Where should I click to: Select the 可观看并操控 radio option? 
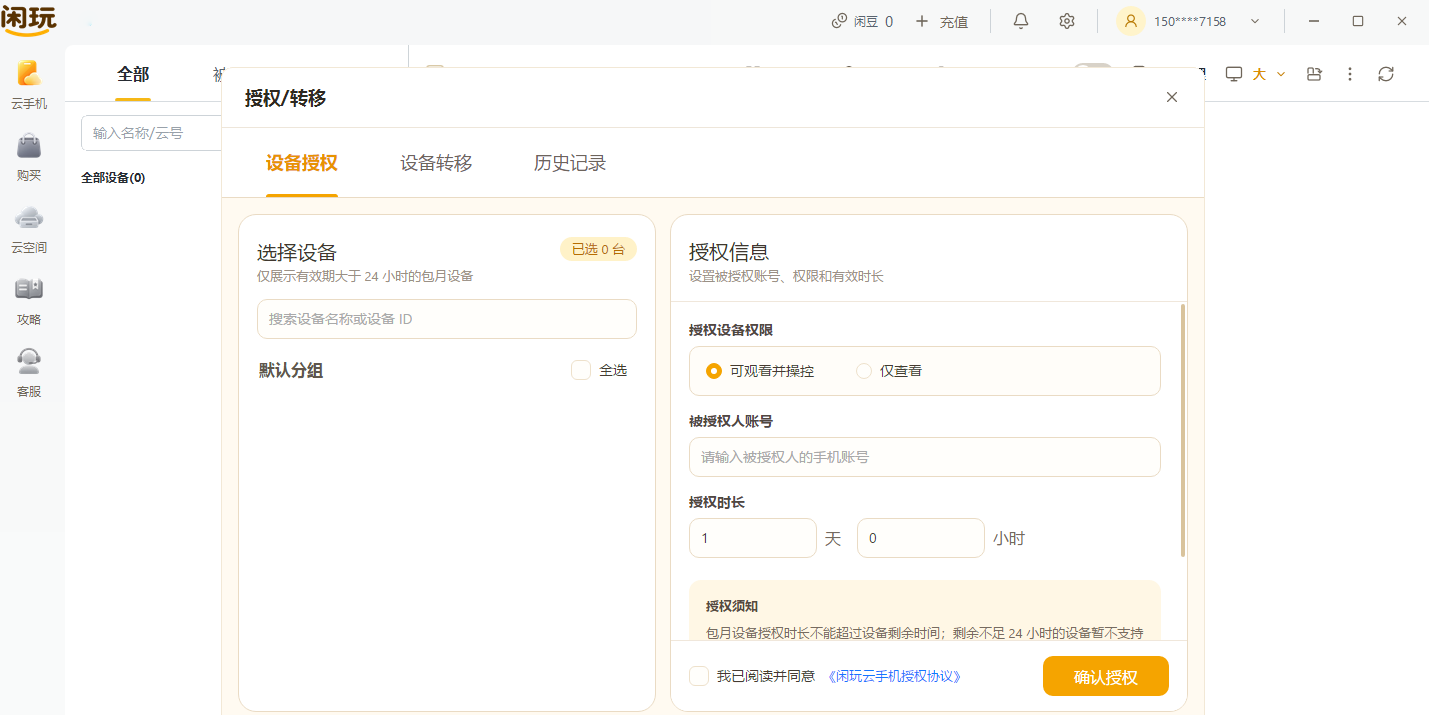tap(714, 371)
